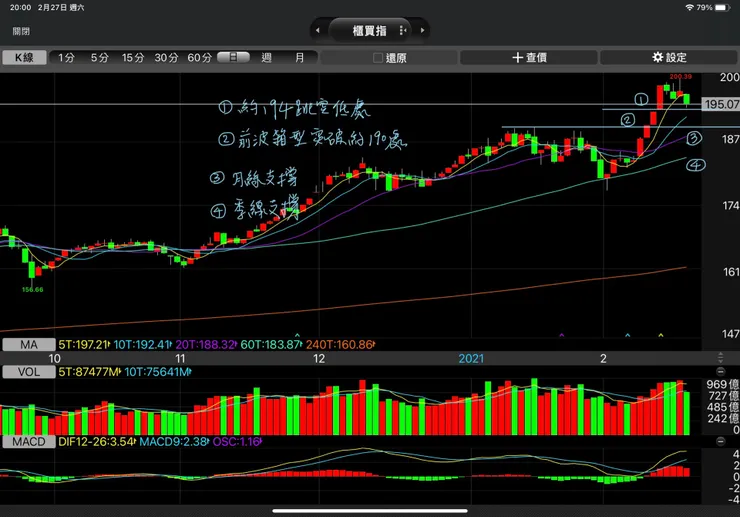
Task: Select the 60T:183.87 moving average value
Action: [x=271, y=345]
